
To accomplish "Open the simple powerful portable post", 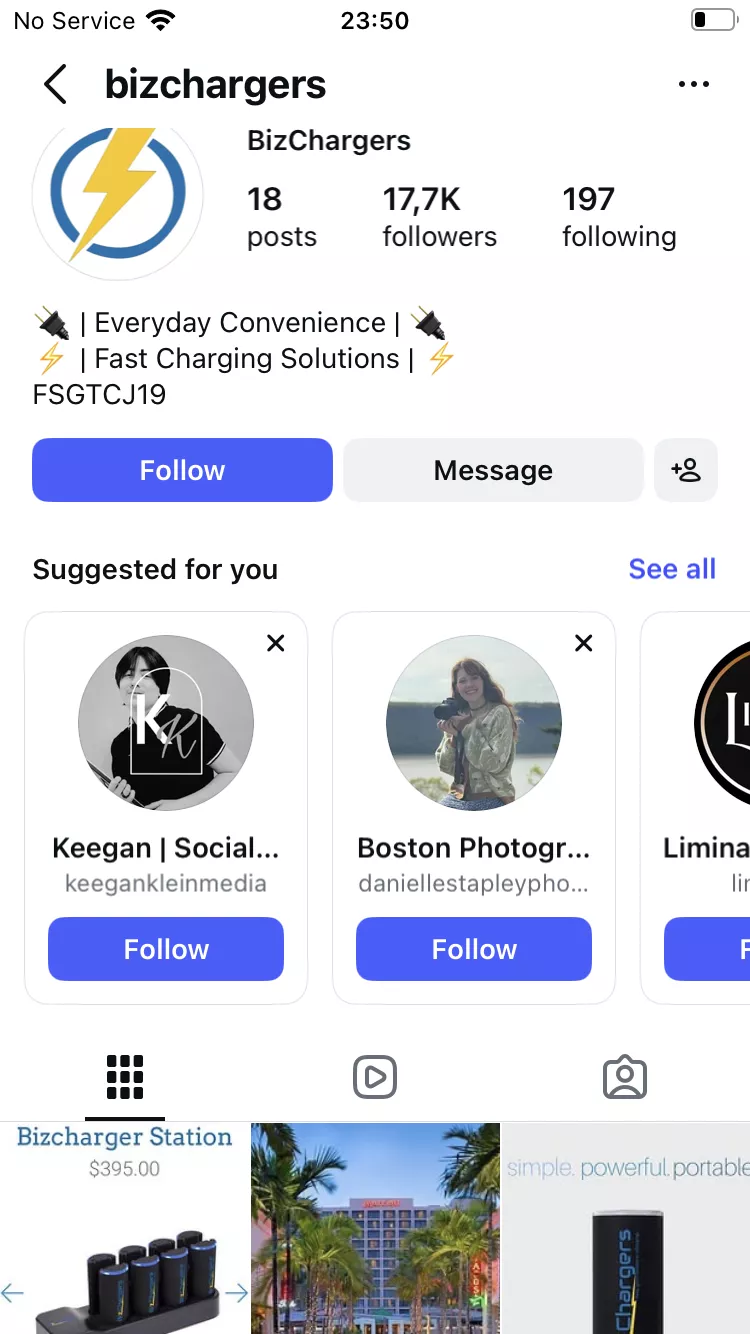I will (x=626, y=1228).
